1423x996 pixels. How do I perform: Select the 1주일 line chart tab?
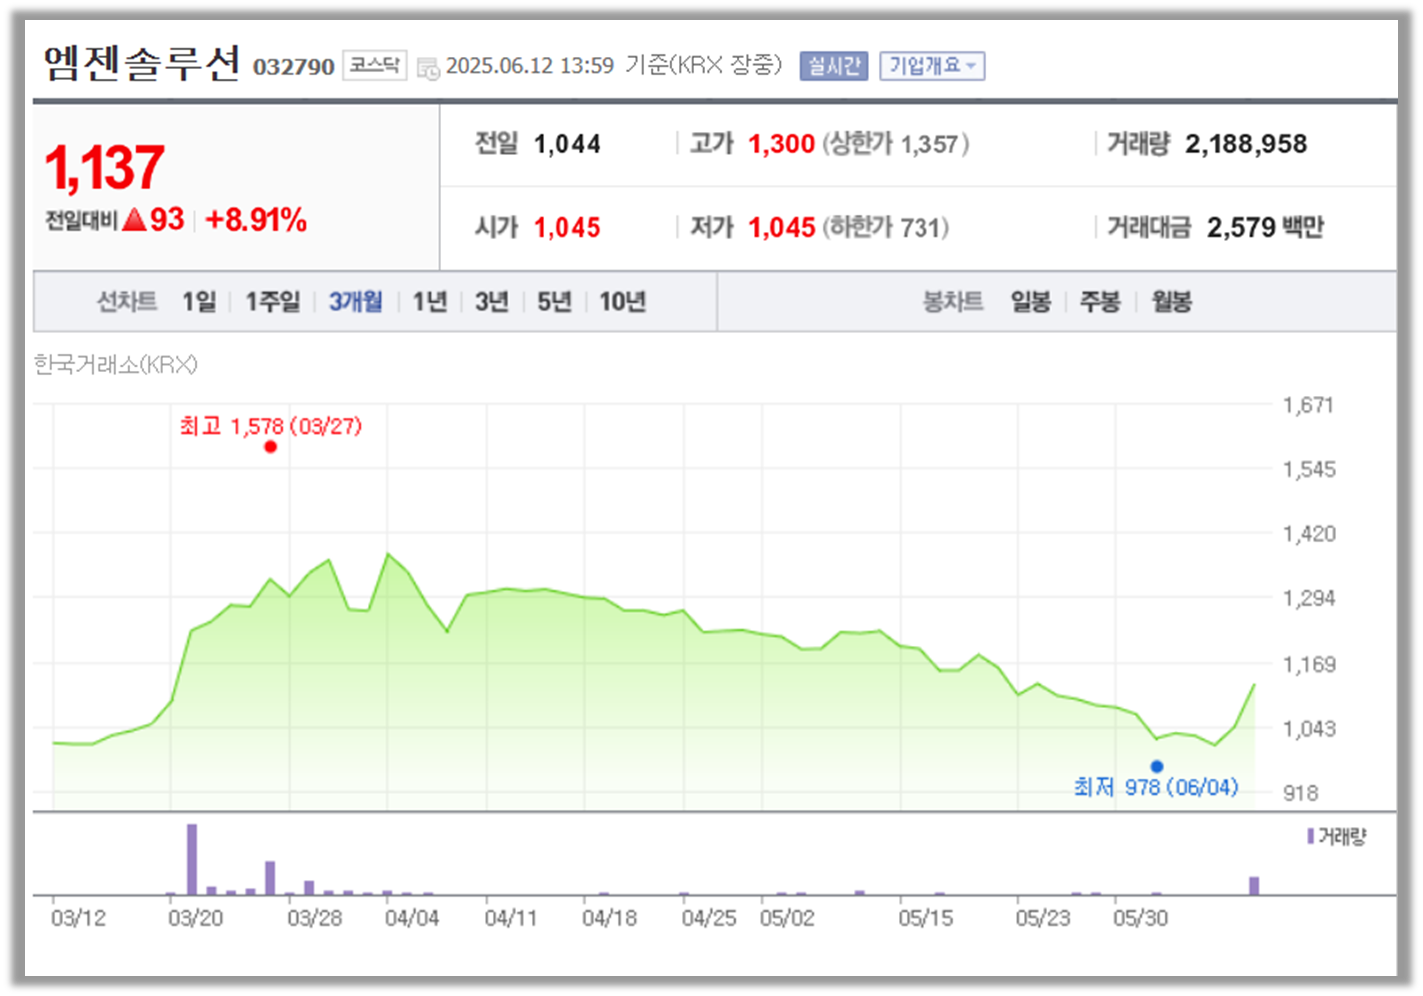coord(273,301)
